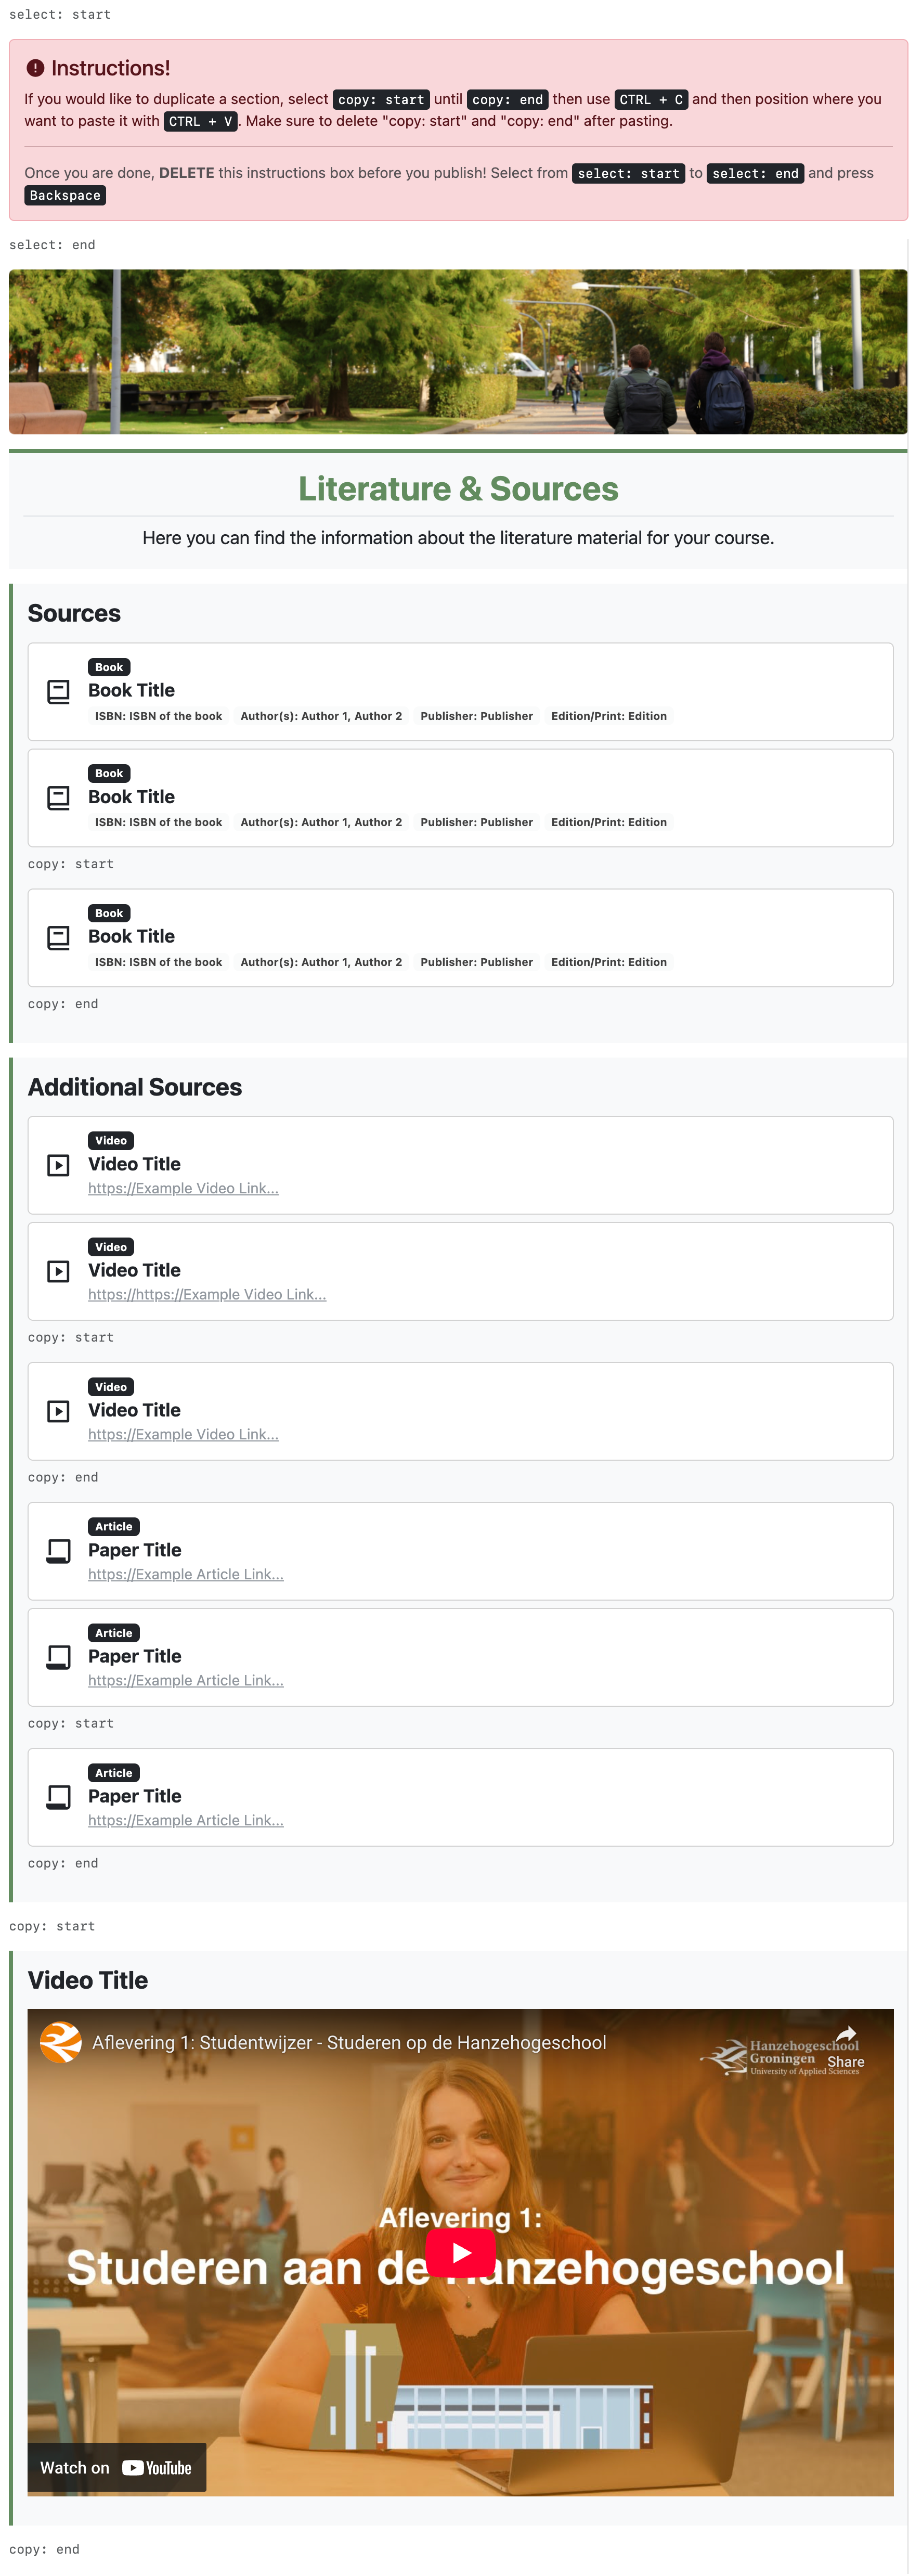Viewport: 909px width, 2576px height.
Task: Click the YouTube video title Aflevering 1: Studentwijzer
Action: [349, 2042]
